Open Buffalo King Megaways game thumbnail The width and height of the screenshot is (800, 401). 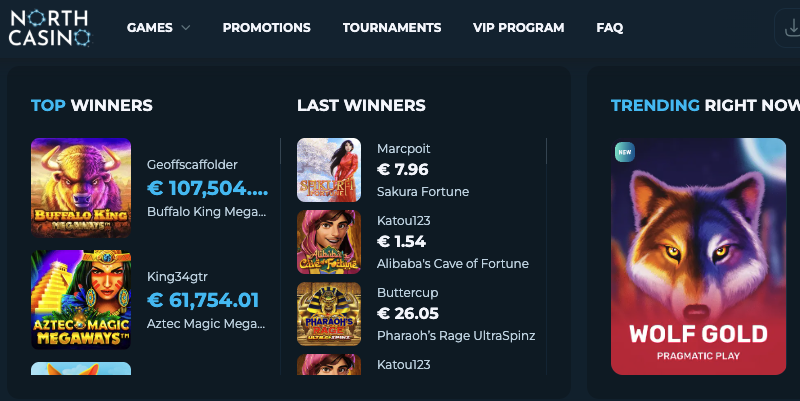81,187
